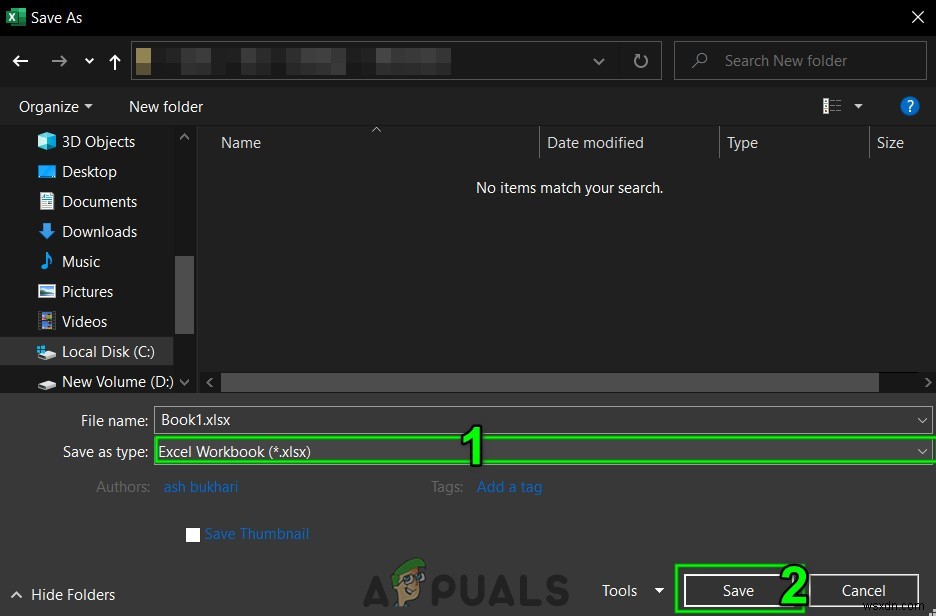Image resolution: width=936 pixels, height=616 pixels.
Task: Click the navigation pane scrollbar thumb
Action: click(x=184, y=295)
